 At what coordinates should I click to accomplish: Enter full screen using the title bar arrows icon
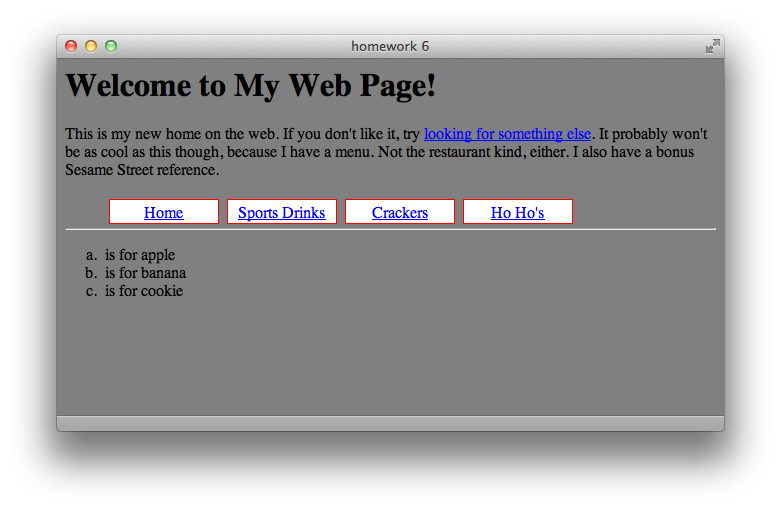point(712,46)
